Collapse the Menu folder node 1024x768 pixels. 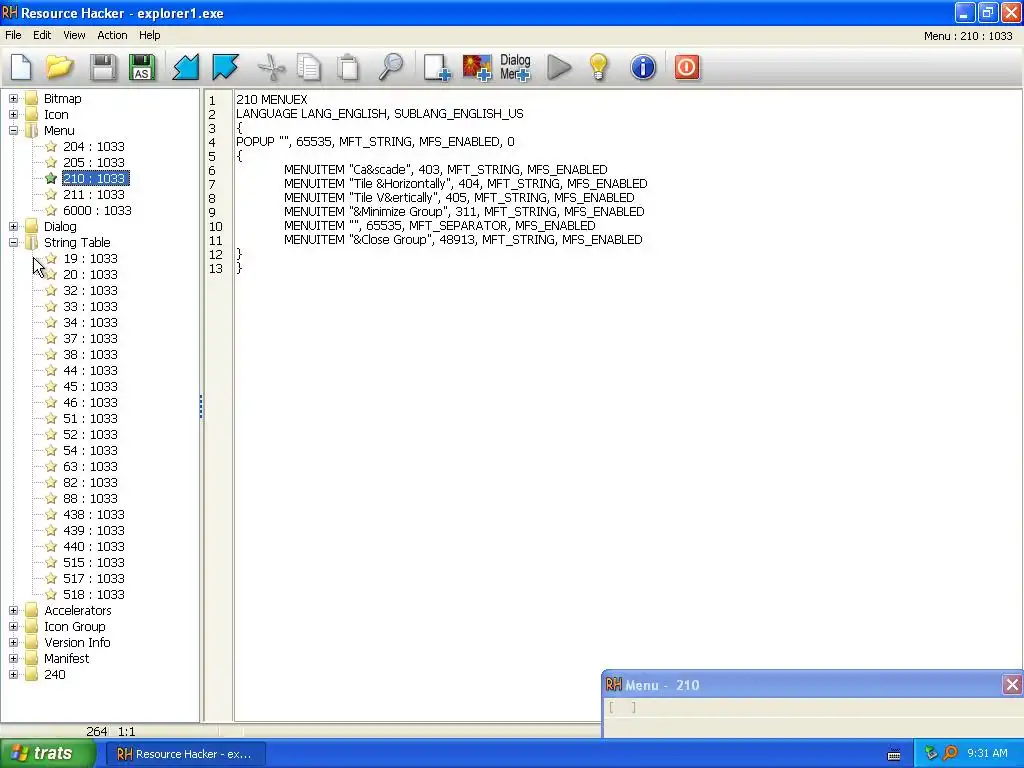[x=13, y=131]
